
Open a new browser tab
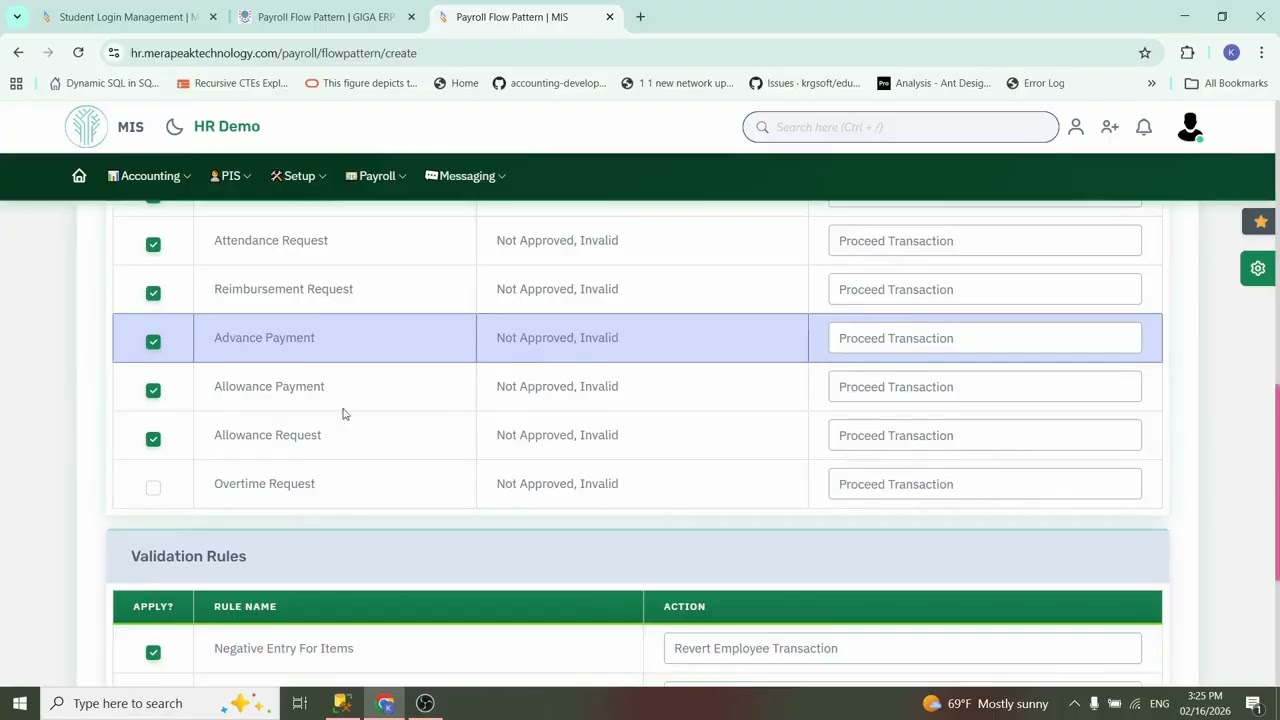pyautogui.click(x=640, y=17)
